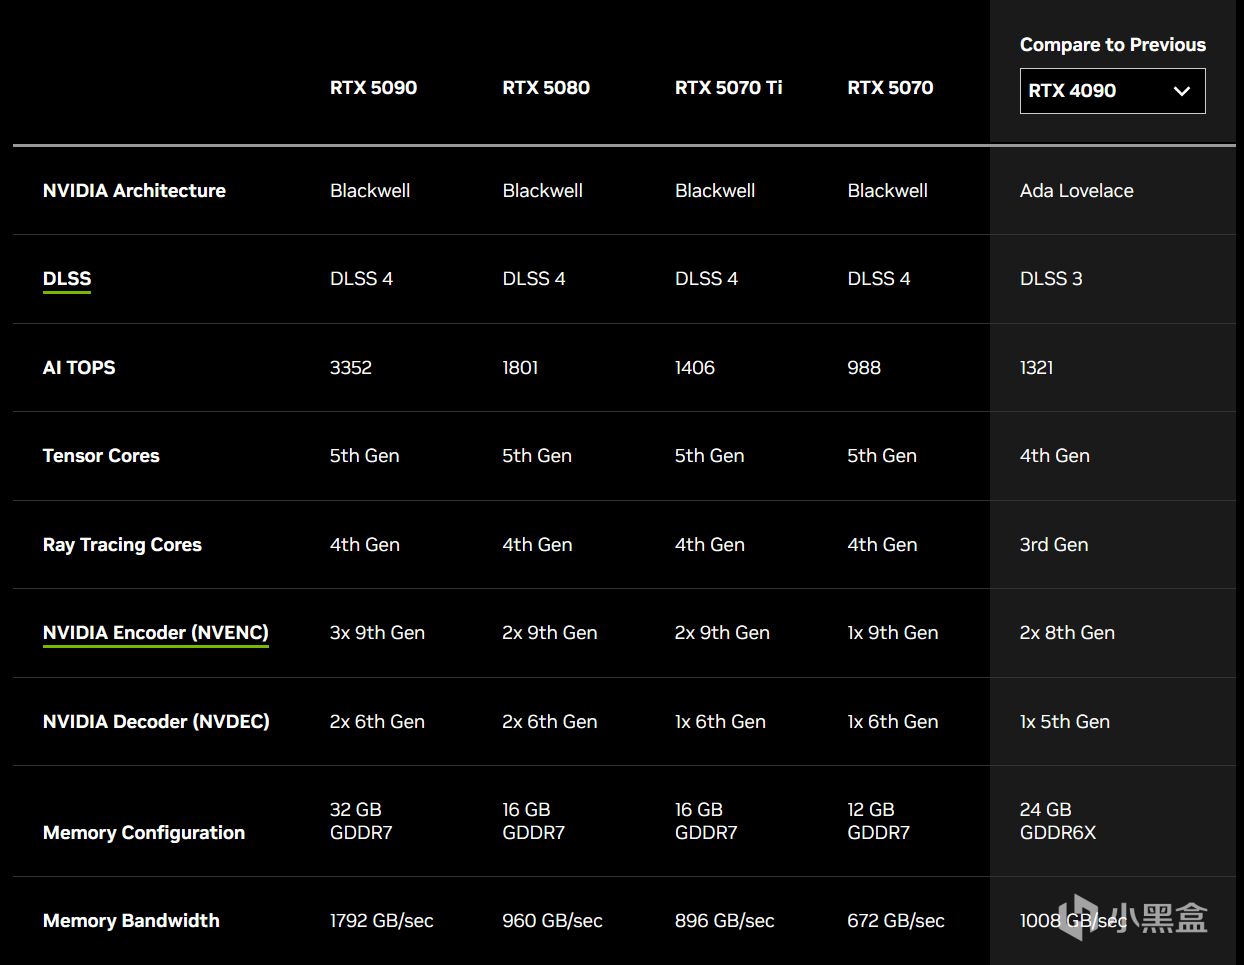Click the RTX 5070 column header
1244x965 pixels.
890,88
